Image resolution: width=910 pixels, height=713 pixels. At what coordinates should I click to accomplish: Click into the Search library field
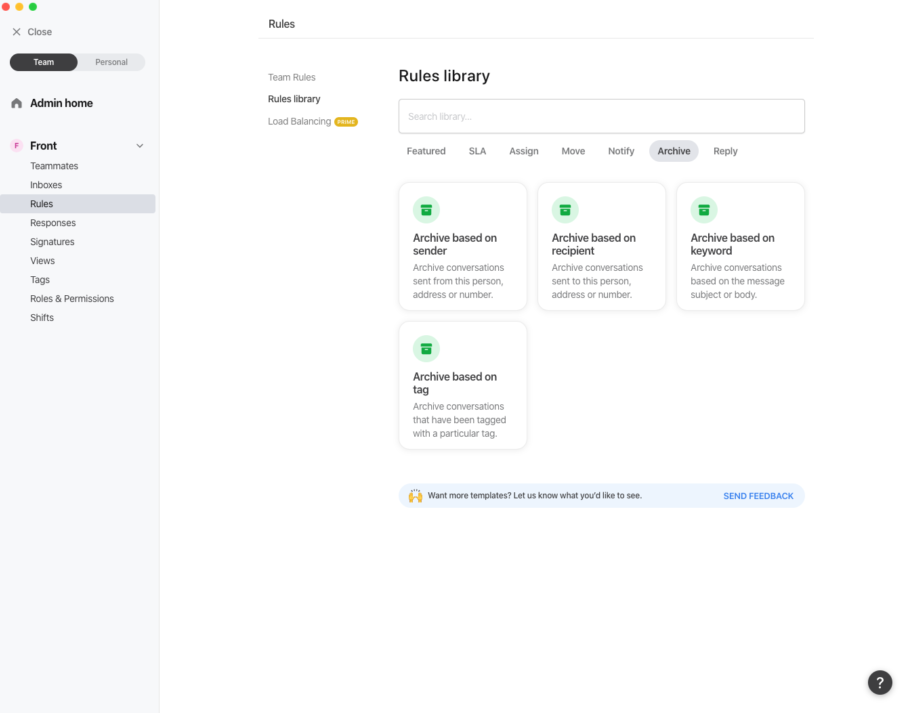(x=601, y=117)
